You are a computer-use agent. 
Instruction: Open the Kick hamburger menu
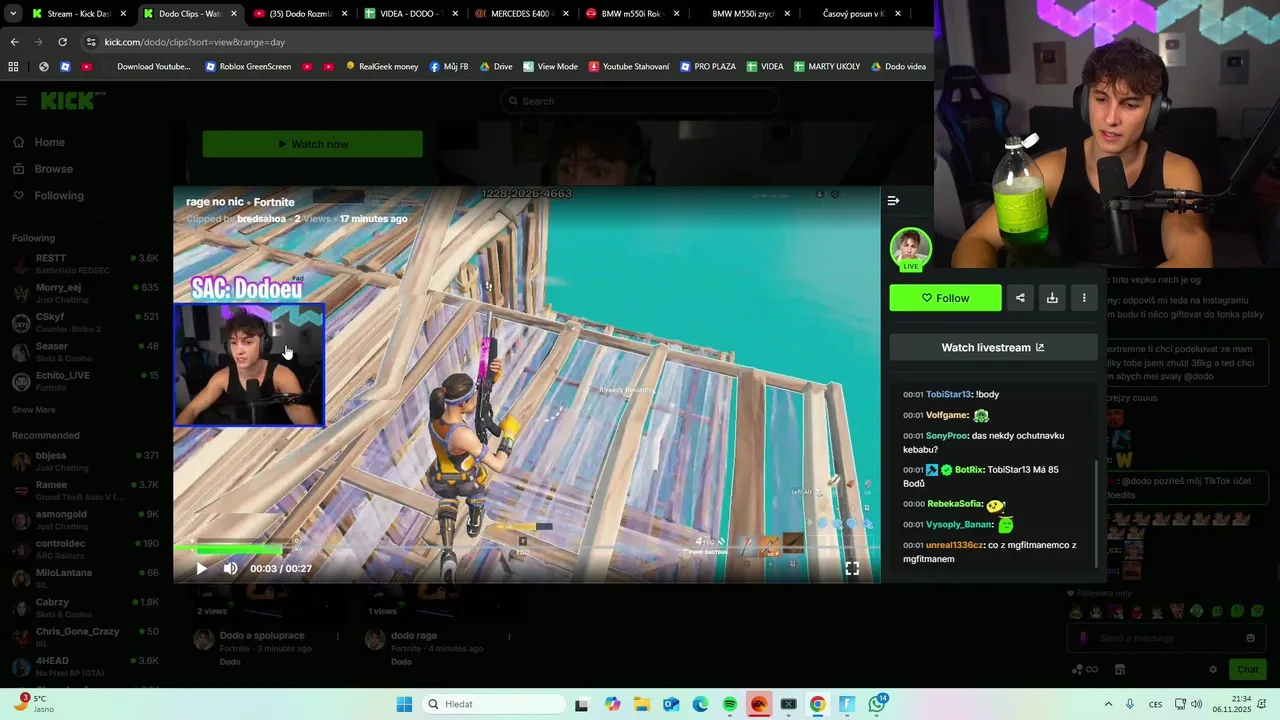[x=21, y=101]
